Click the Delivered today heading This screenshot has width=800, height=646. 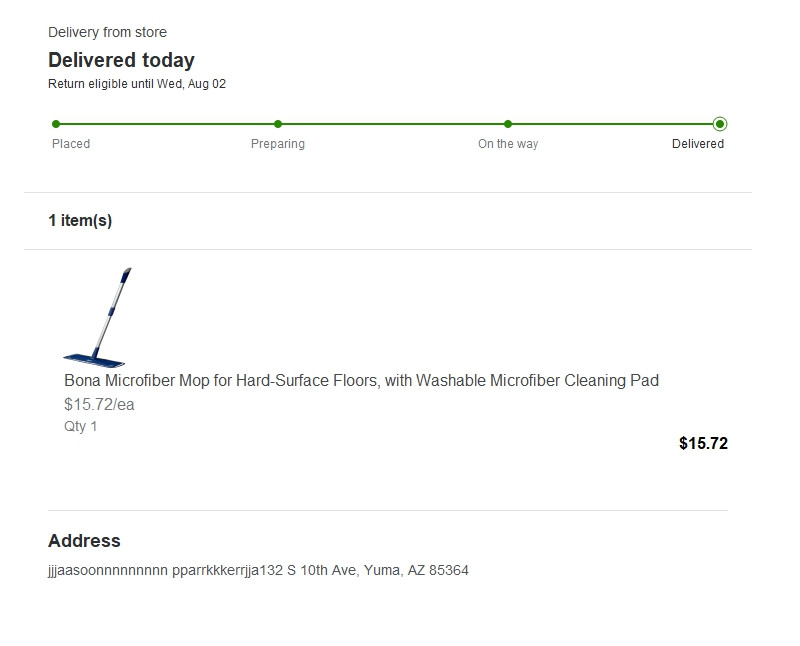coord(121,60)
